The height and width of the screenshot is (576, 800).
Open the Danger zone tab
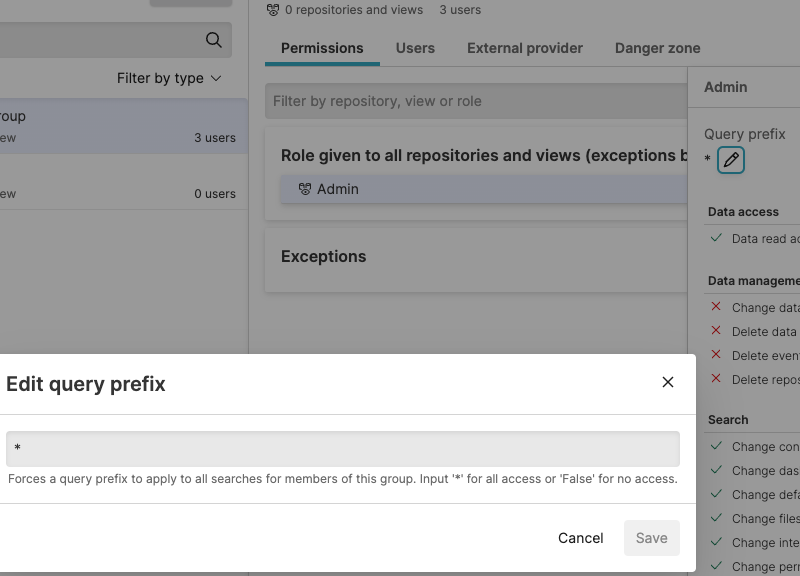tap(657, 48)
